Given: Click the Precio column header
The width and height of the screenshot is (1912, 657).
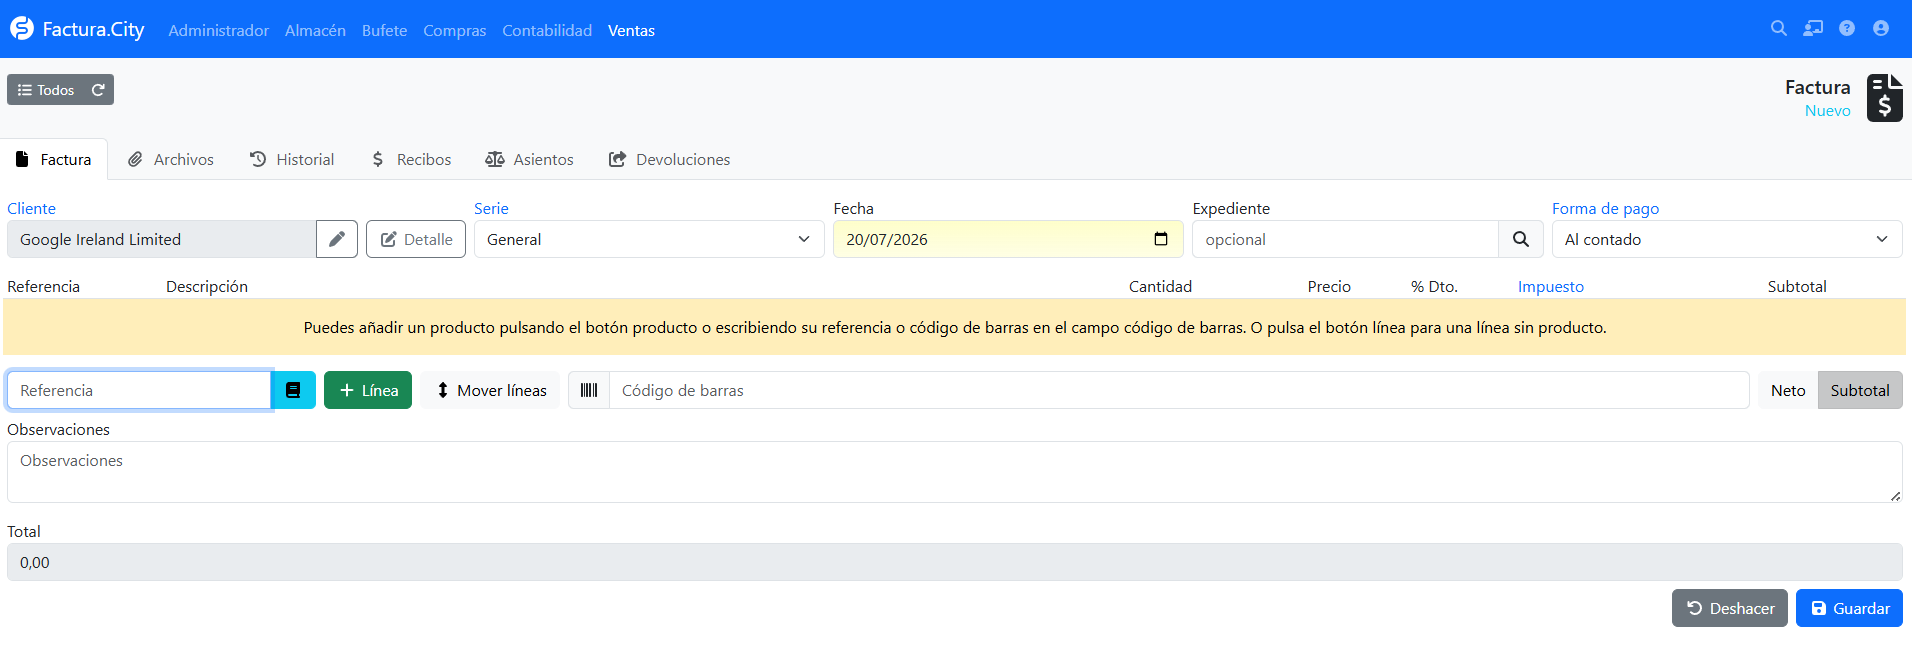Looking at the screenshot, I should pyautogui.click(x=1329, y=286).
